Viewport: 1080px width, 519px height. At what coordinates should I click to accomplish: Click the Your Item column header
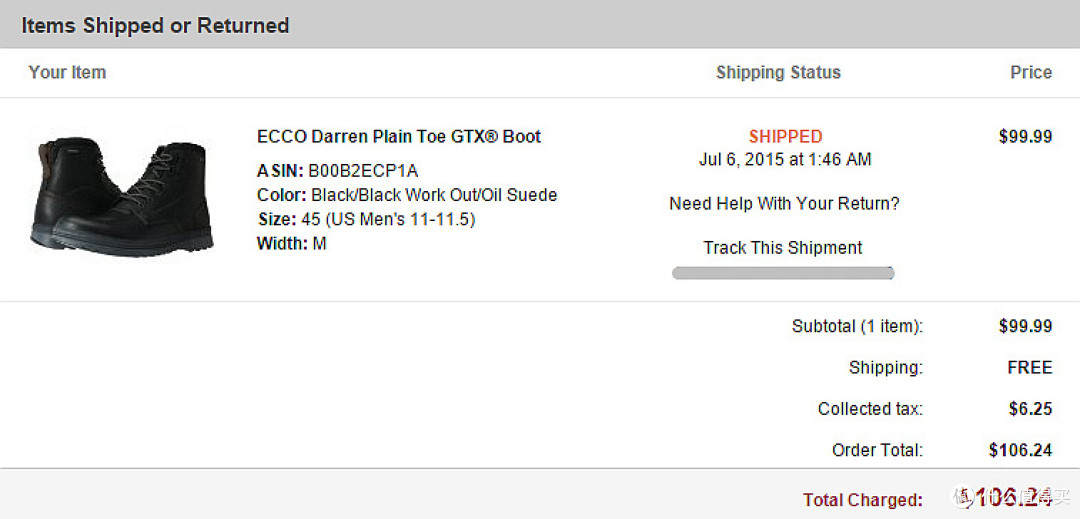67,72
